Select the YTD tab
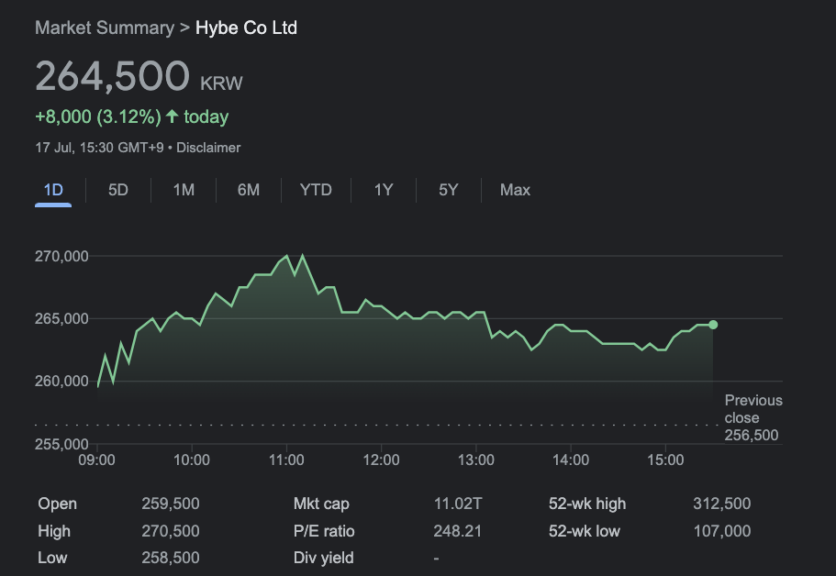This screenshot has width=836, height=576. coord(316,190)
